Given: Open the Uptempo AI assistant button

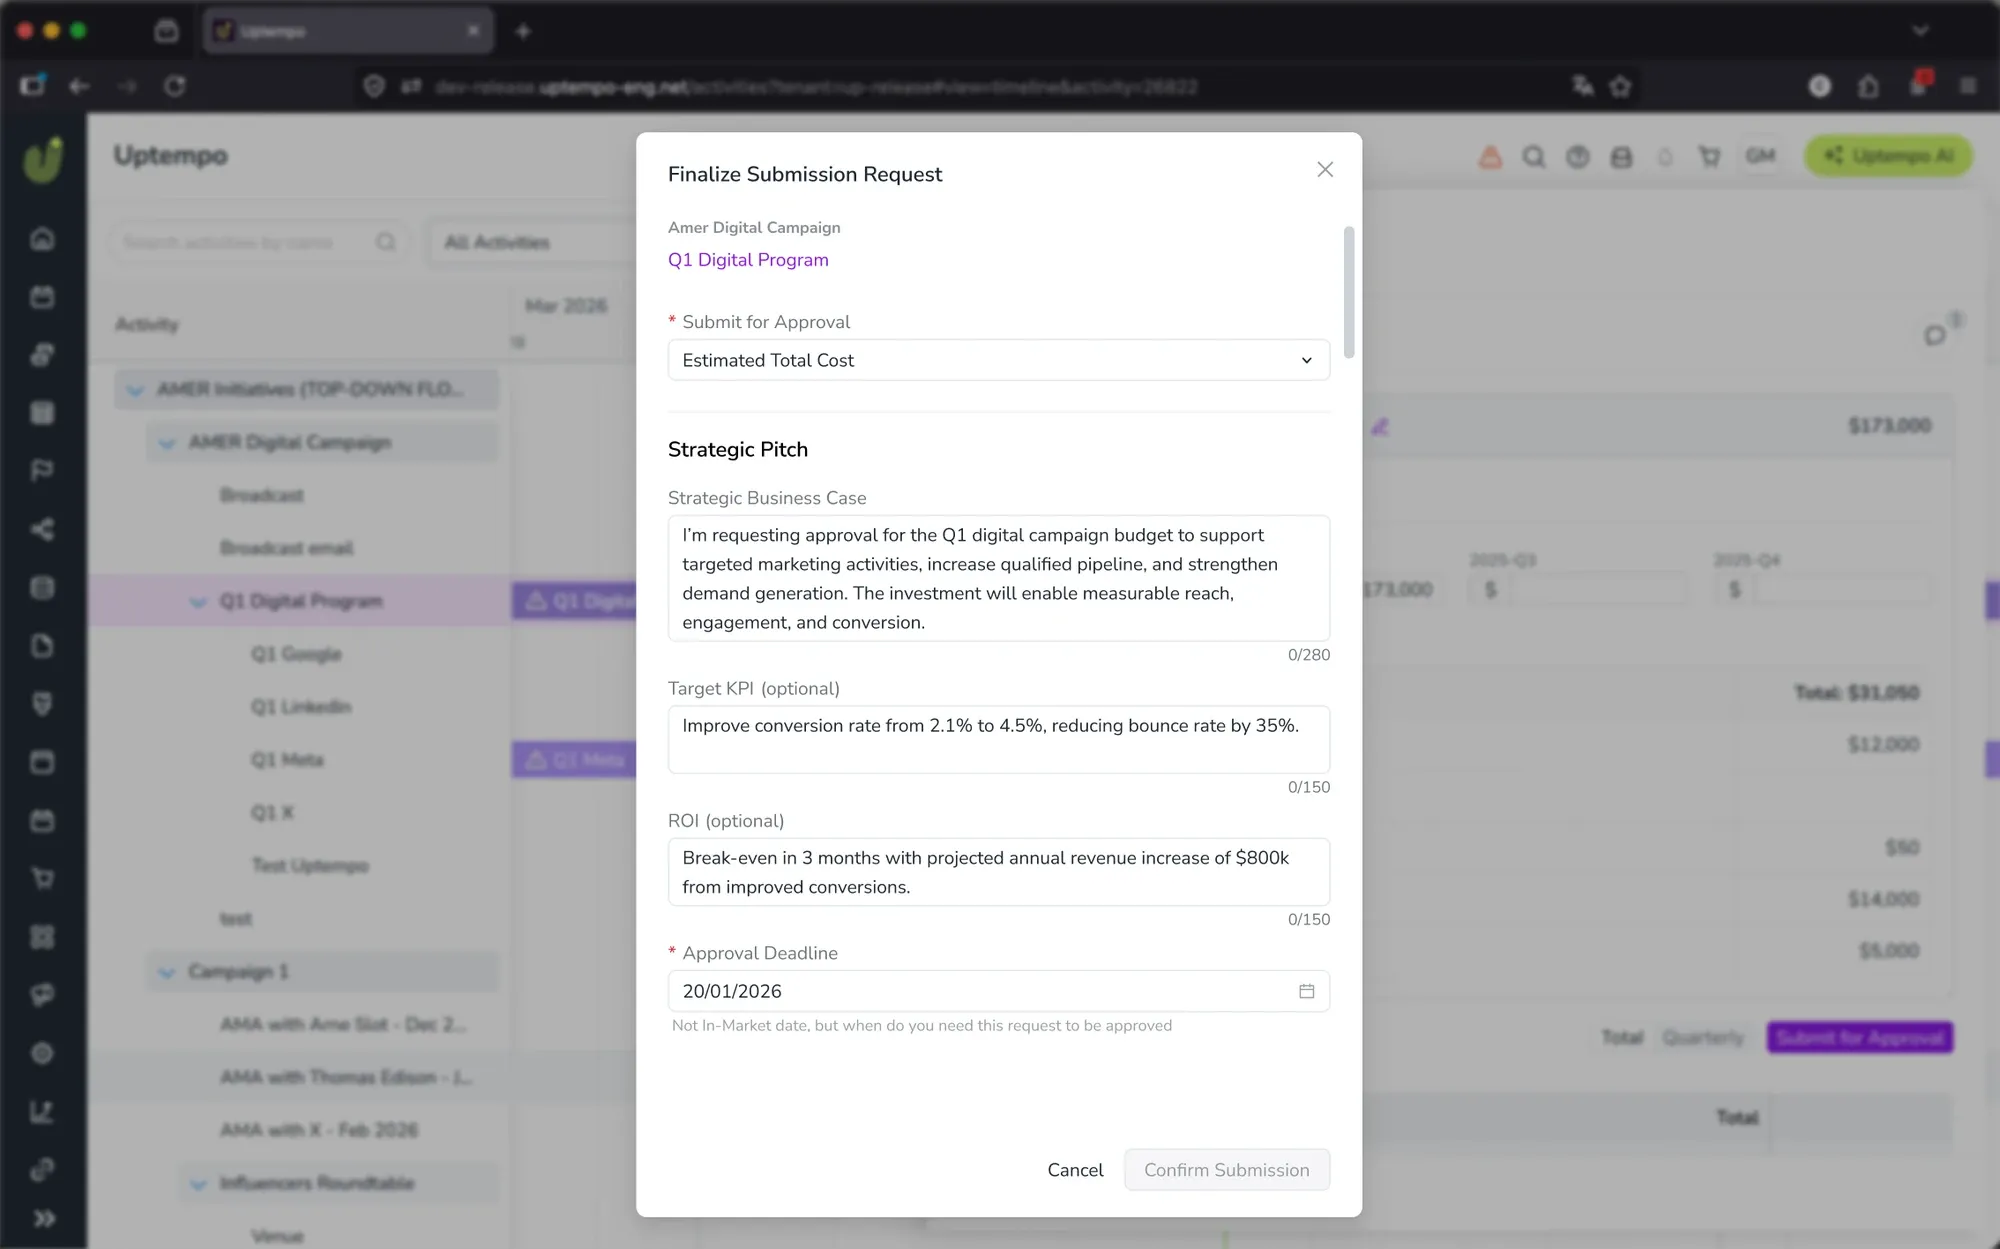Looking at the screenshot, I should click(1888, 156).
